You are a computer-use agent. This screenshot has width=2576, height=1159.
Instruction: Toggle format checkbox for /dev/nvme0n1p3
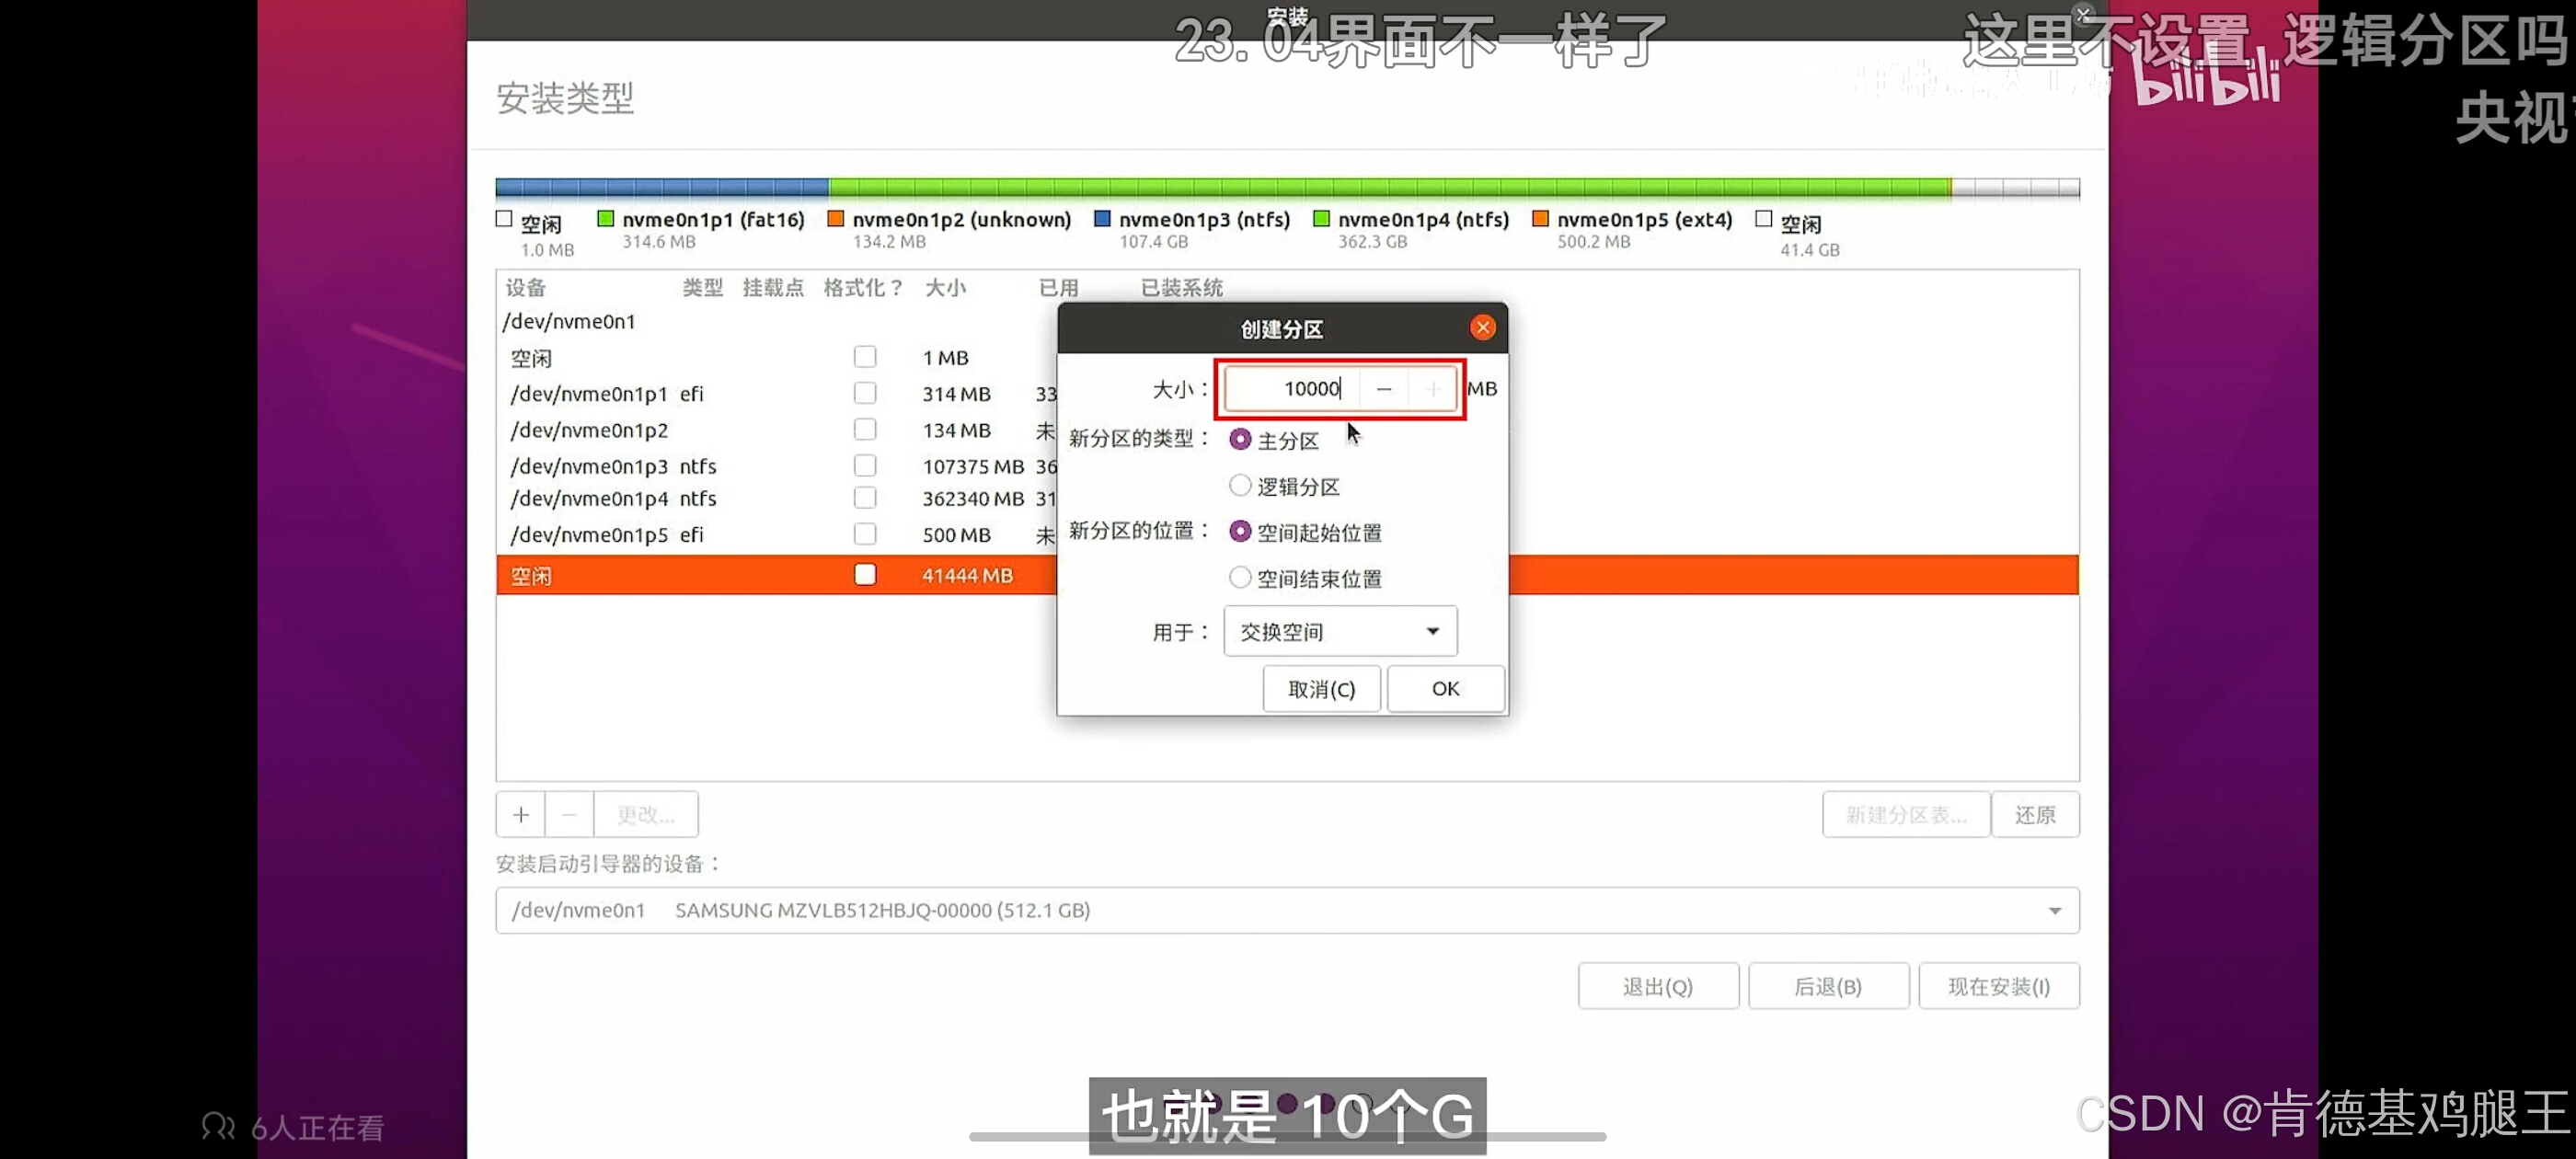[865, 466]
